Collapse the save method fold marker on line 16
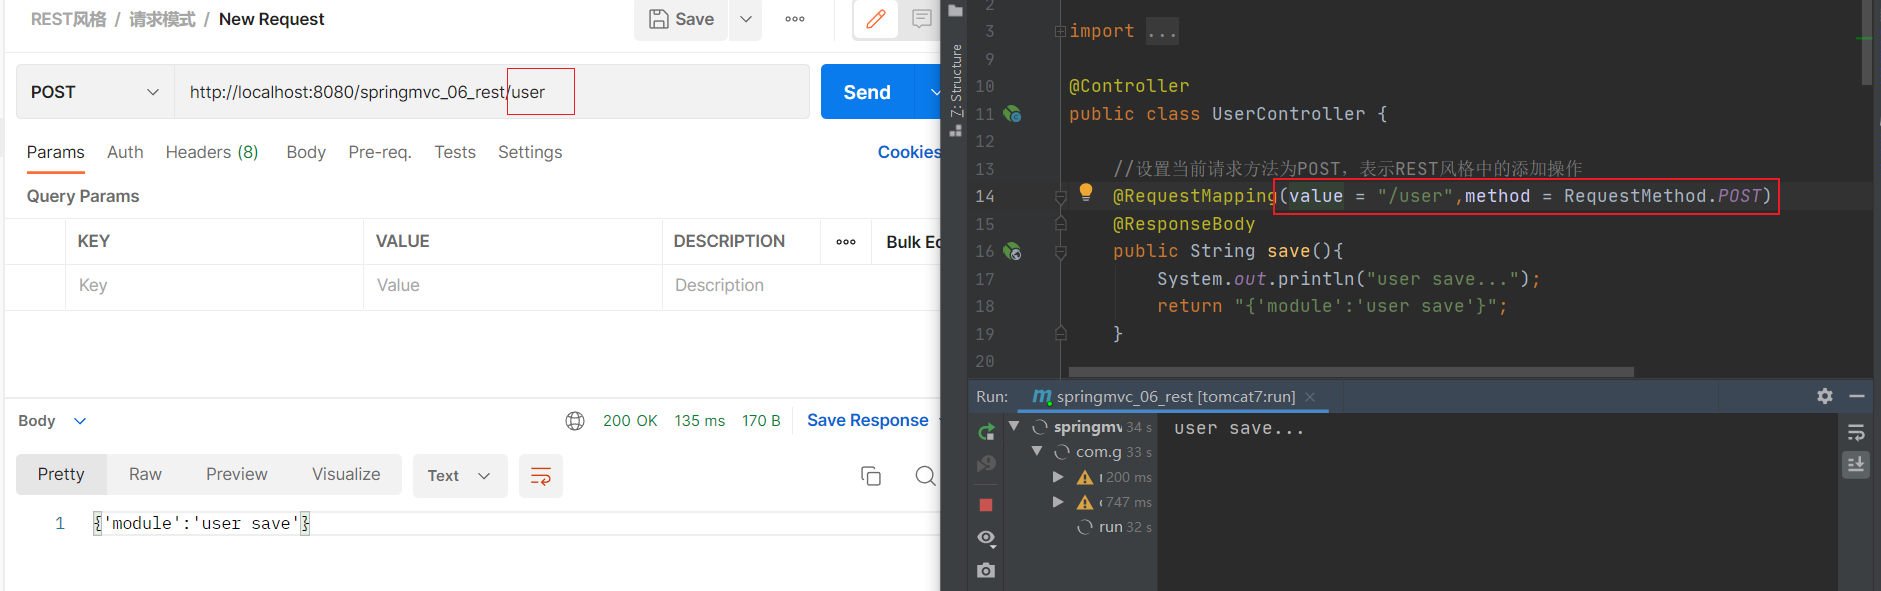This screenshot has height=591, width=1881. click(1060, 253)
